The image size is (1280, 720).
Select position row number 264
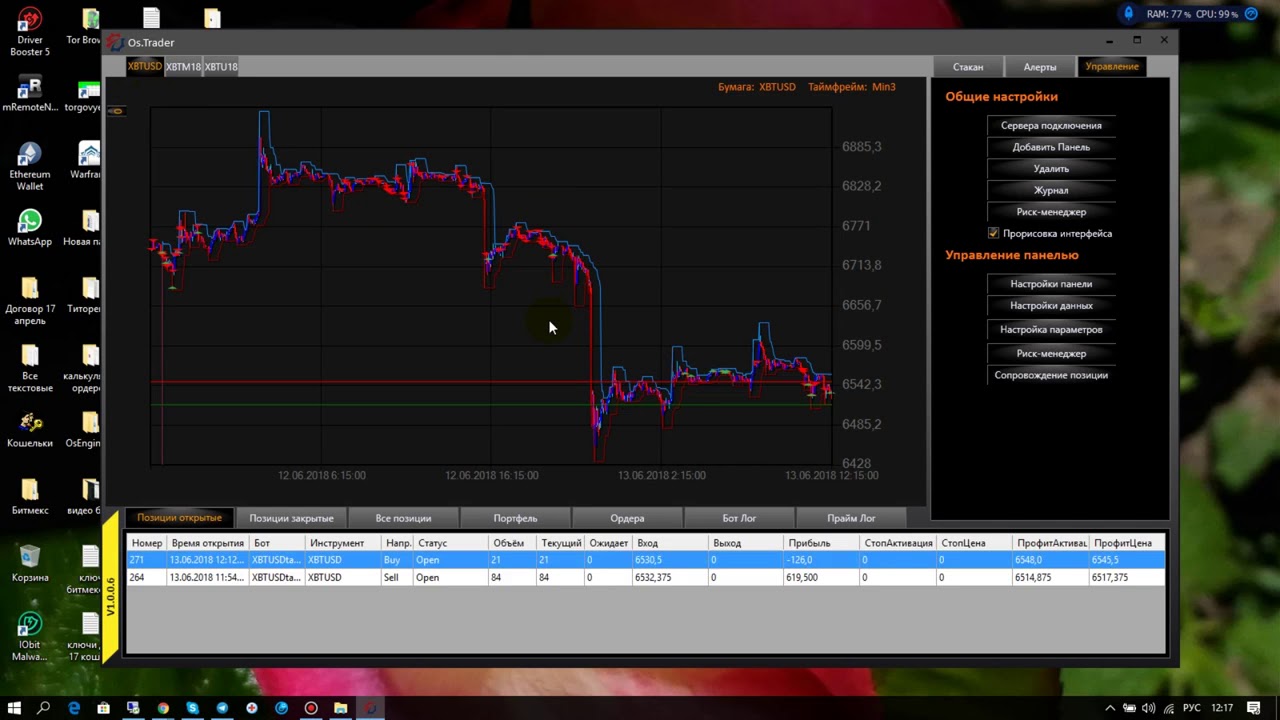pos(646,577)
